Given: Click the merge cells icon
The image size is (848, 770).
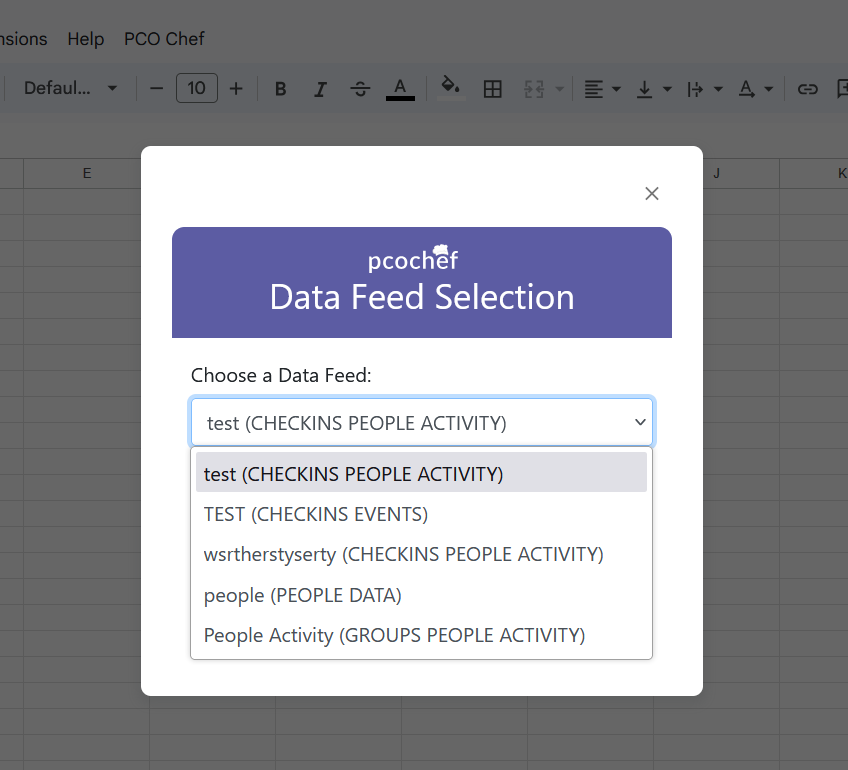Looking at the screenshot, I should (x=534, y=89).
